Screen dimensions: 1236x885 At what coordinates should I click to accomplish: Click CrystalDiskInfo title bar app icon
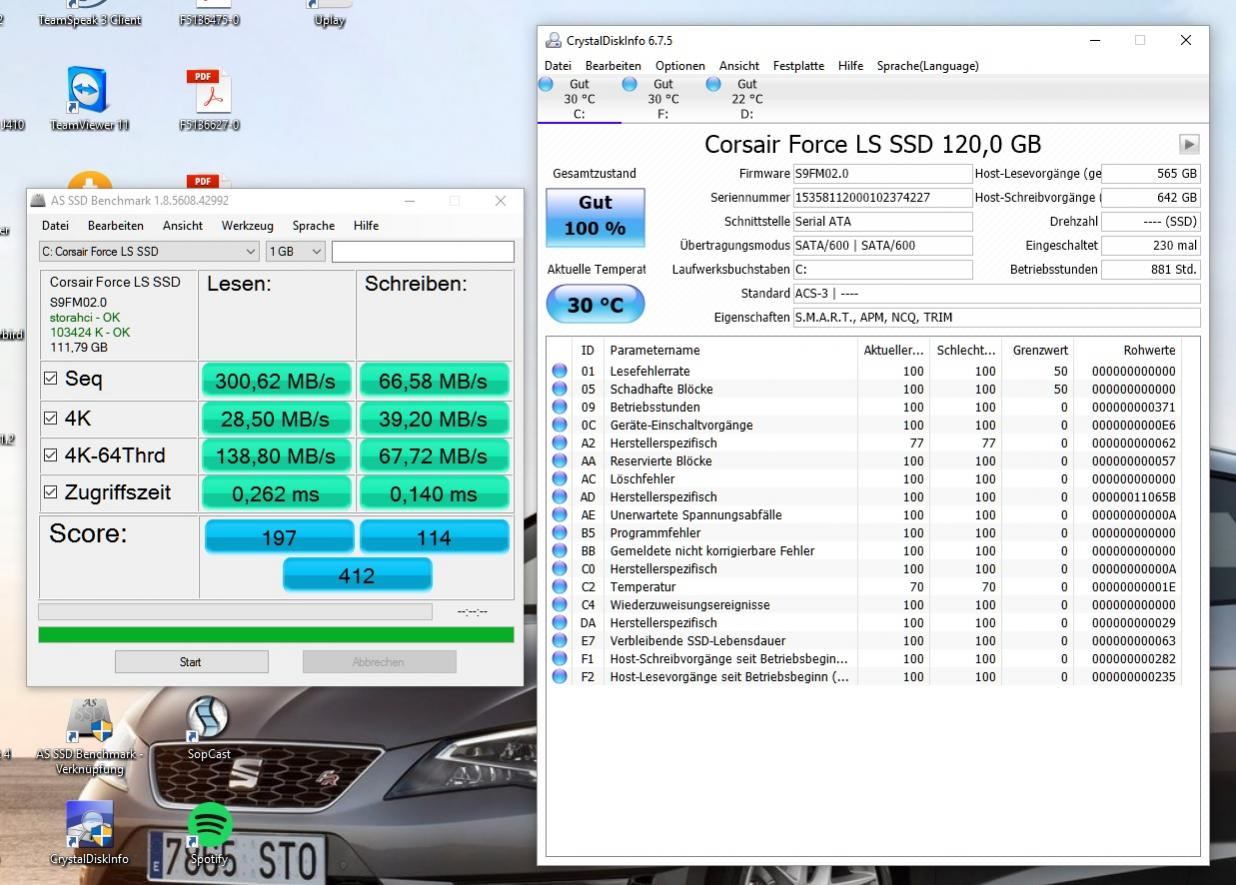point(553,41)
